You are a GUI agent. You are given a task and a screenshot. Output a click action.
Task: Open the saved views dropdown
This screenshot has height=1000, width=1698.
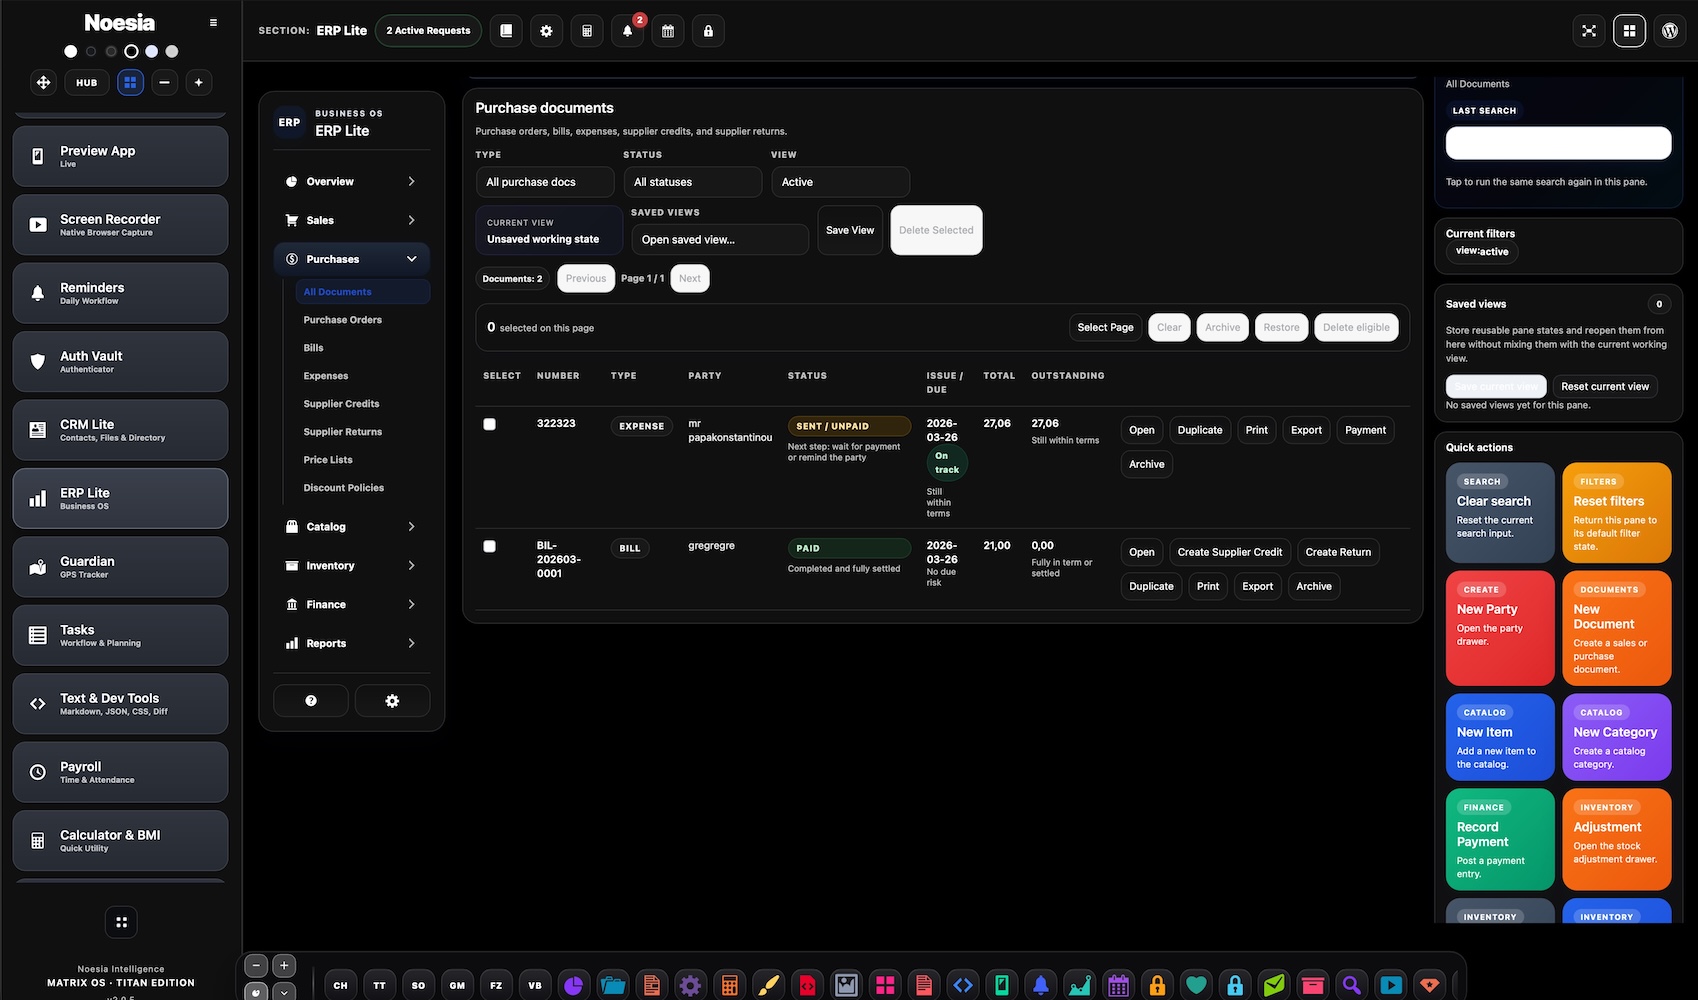(x=720, y=240)
